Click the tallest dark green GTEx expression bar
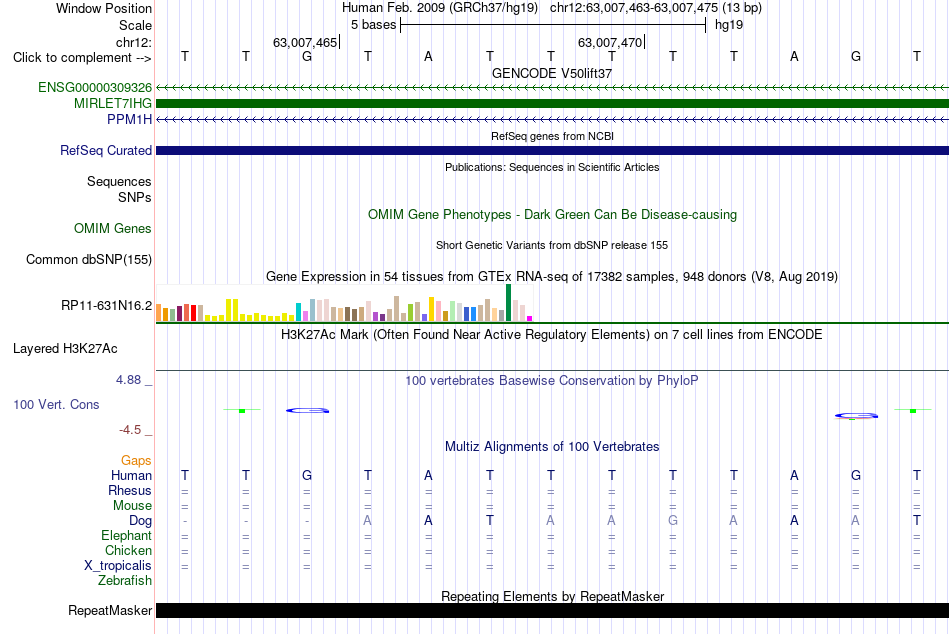The image size is (950, 634). [508, 302]
